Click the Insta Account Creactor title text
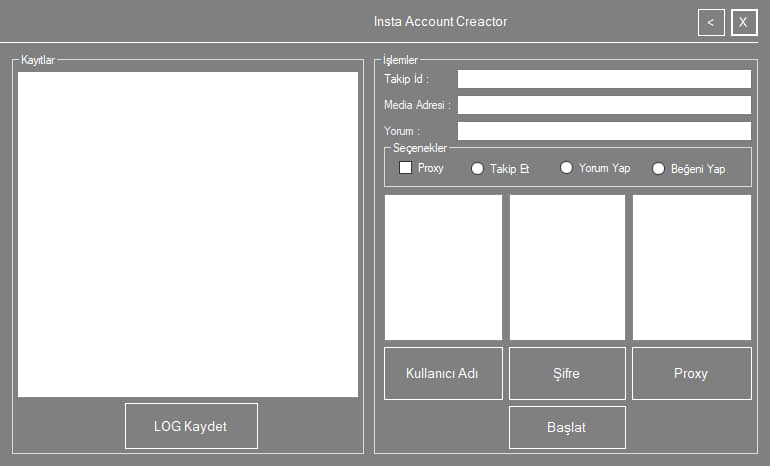 coord(440,22)
